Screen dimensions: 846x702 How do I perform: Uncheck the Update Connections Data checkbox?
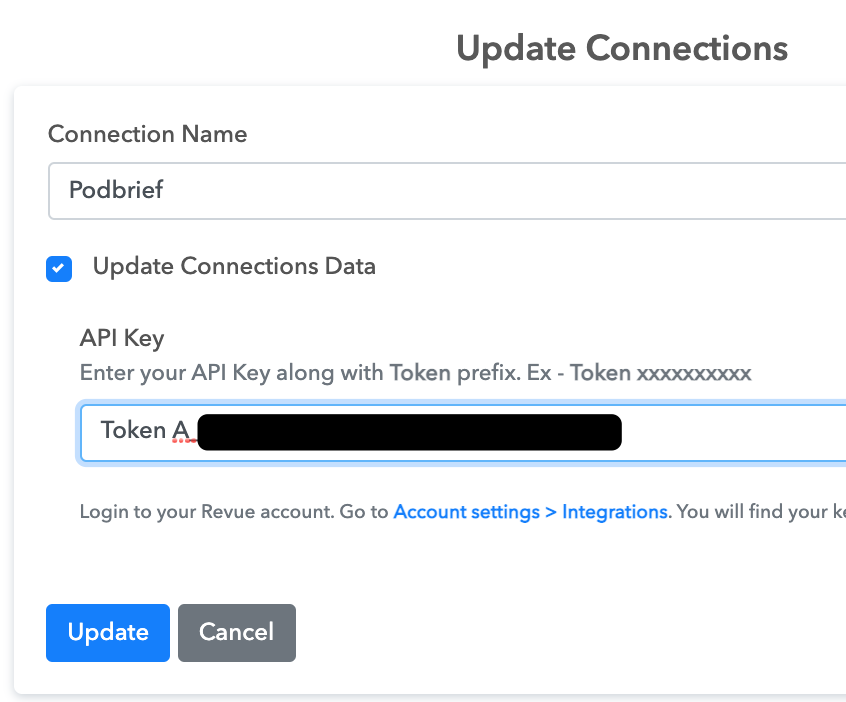coord(59,269)
